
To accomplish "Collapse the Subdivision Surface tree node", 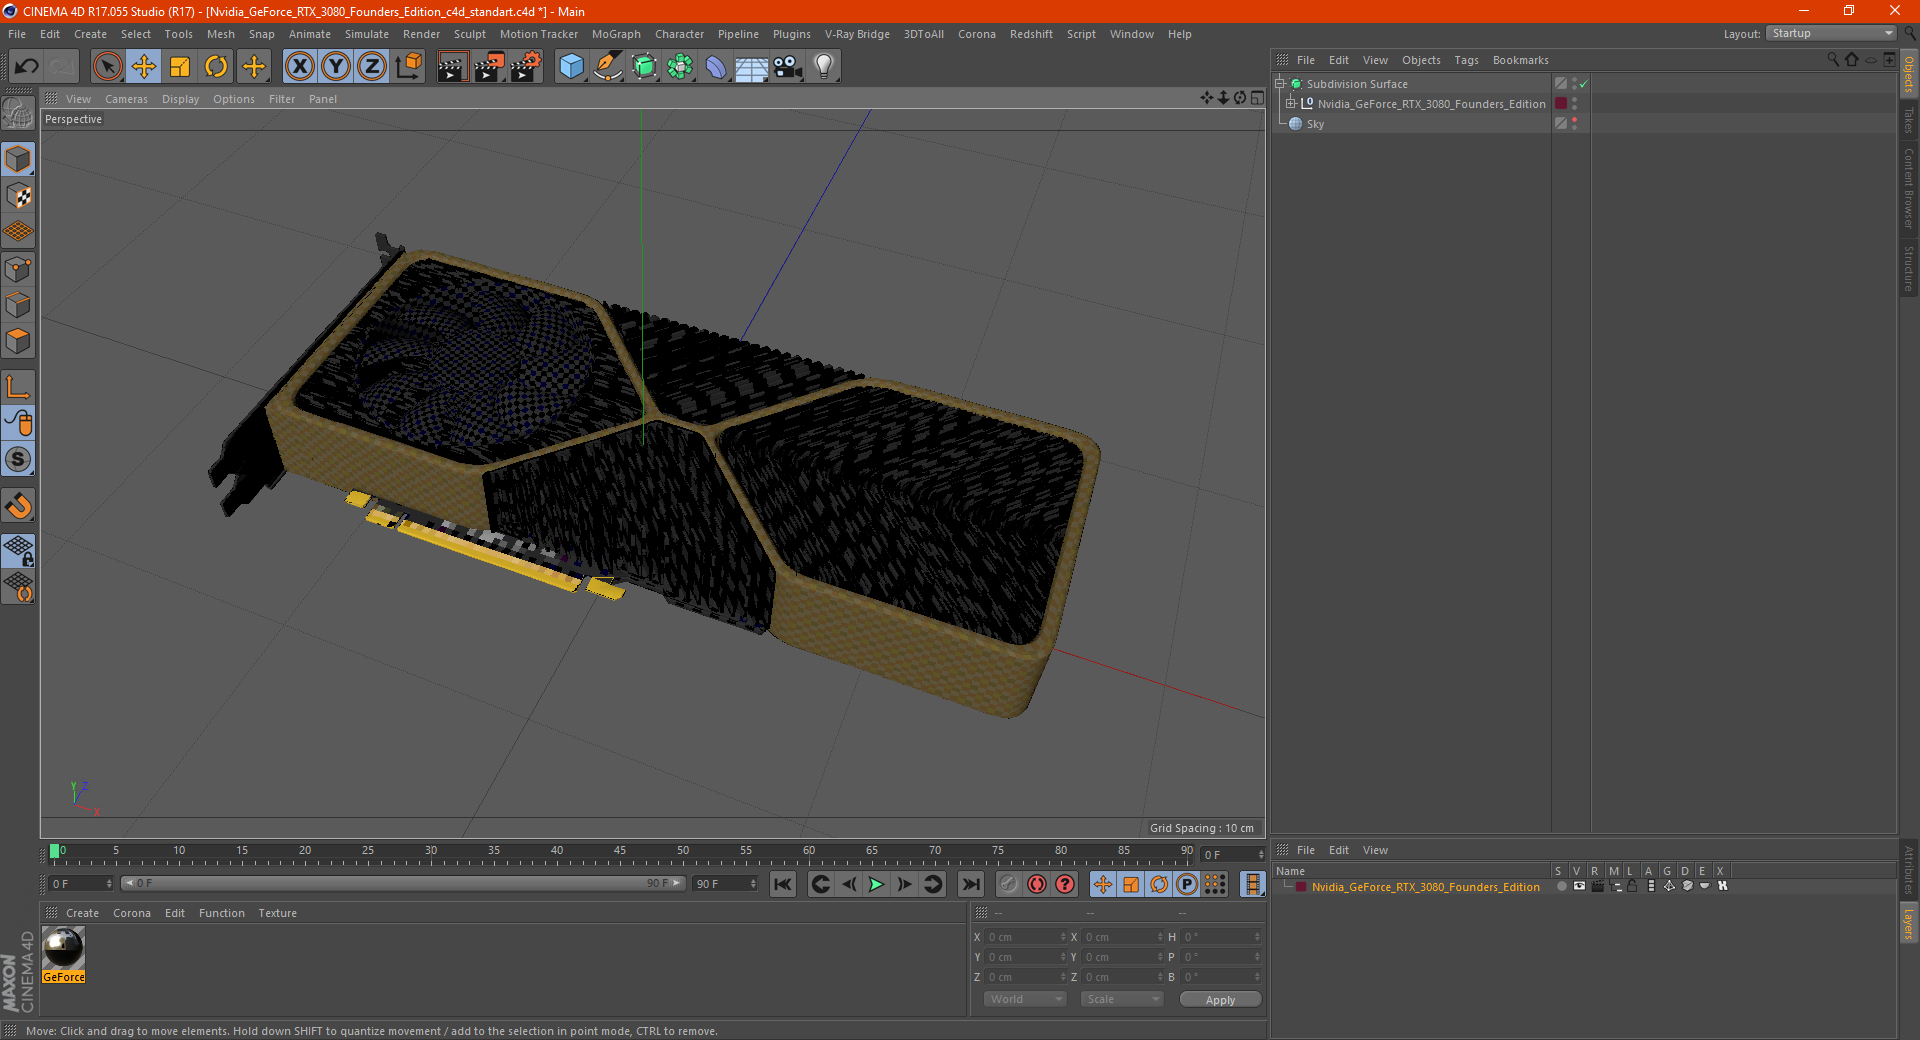I will (1280, 84).
